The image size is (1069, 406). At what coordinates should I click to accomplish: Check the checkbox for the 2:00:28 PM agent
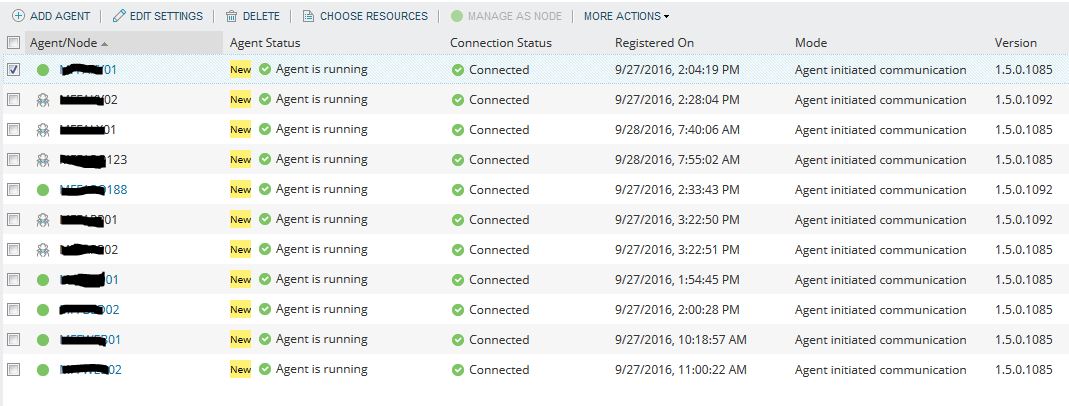[x=13, y=309]
